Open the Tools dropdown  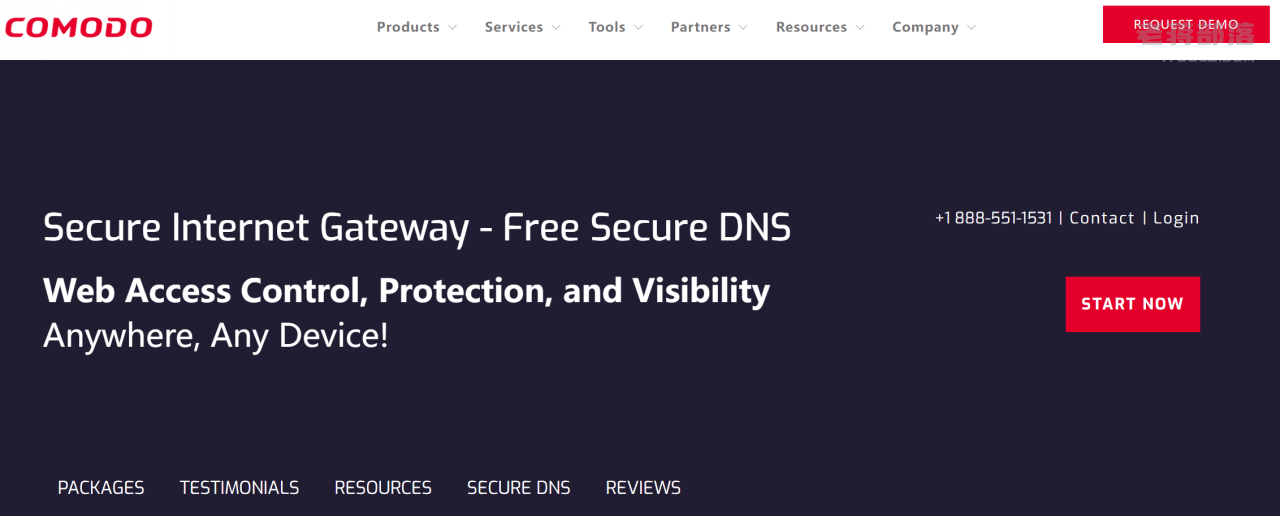(x=615, y=27)
